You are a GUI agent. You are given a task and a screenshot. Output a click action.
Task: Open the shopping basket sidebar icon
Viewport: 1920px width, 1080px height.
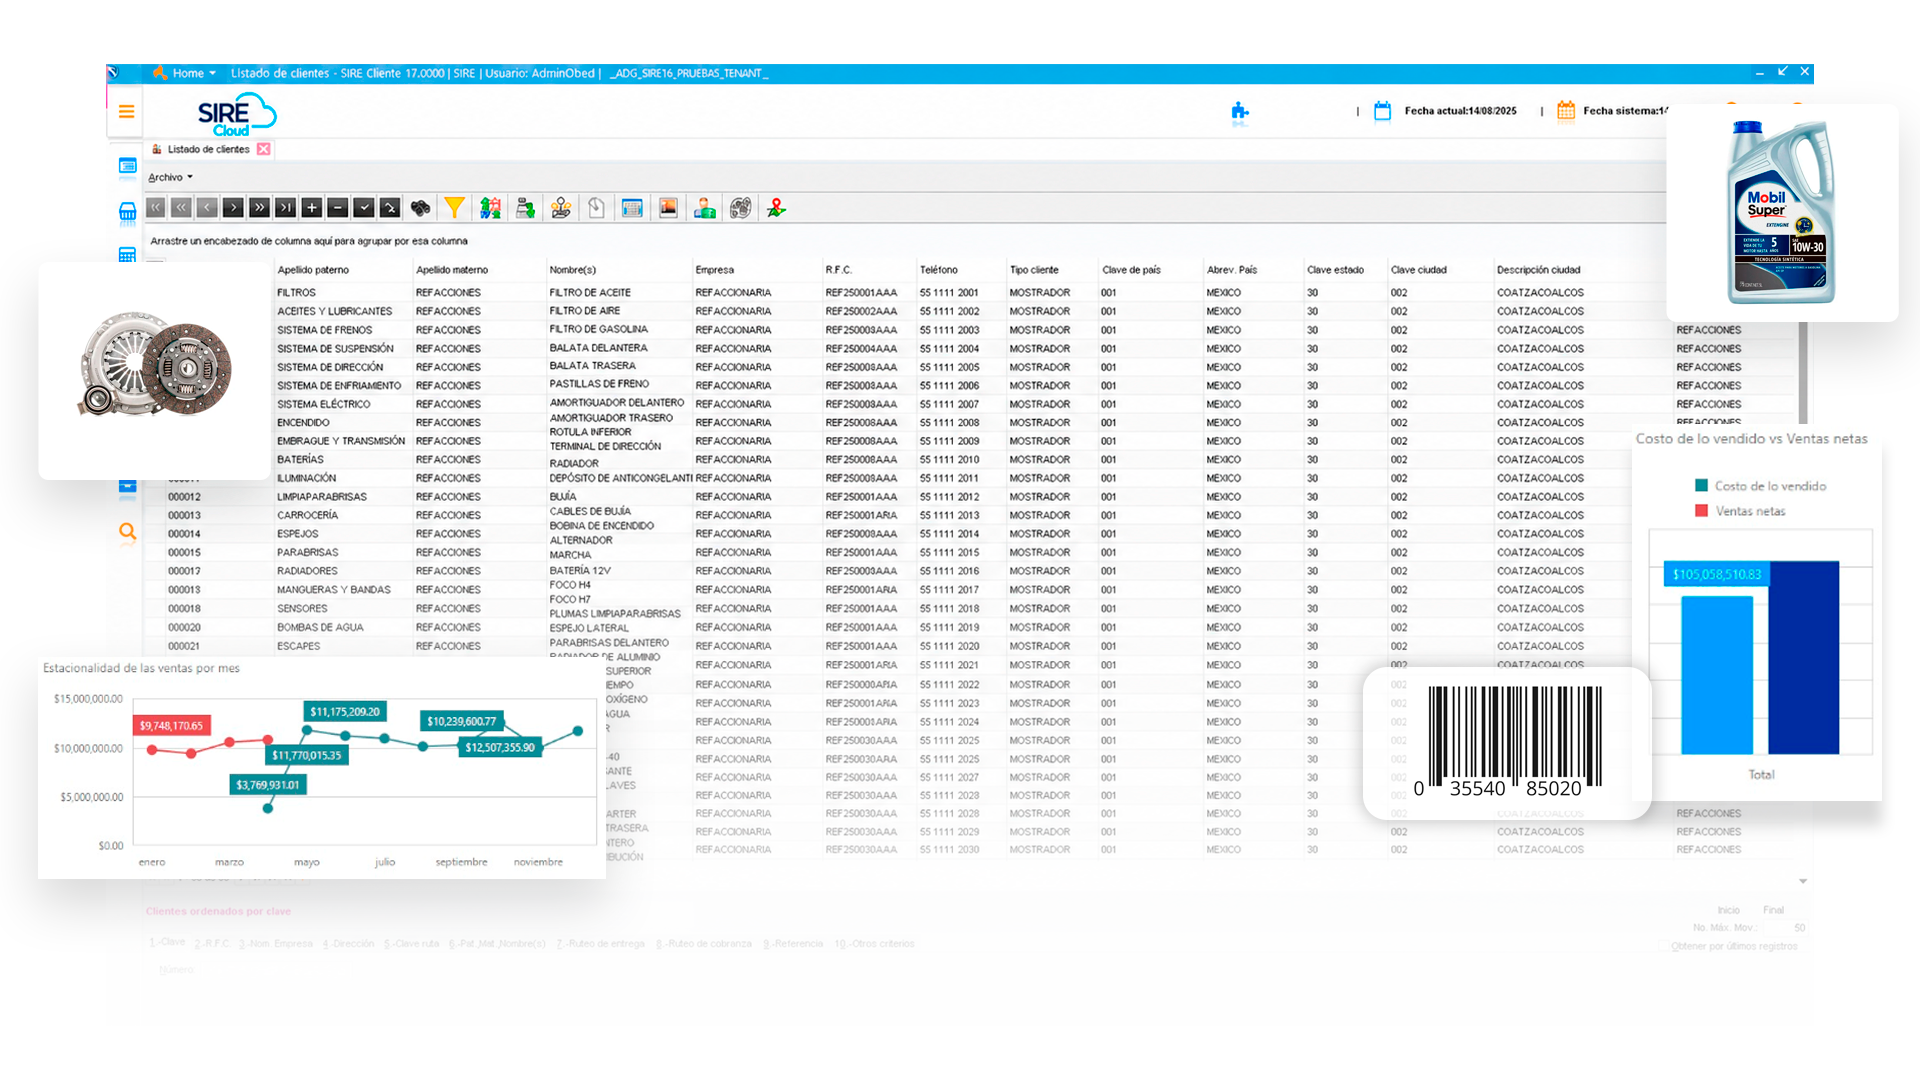(x=127, y=211)
